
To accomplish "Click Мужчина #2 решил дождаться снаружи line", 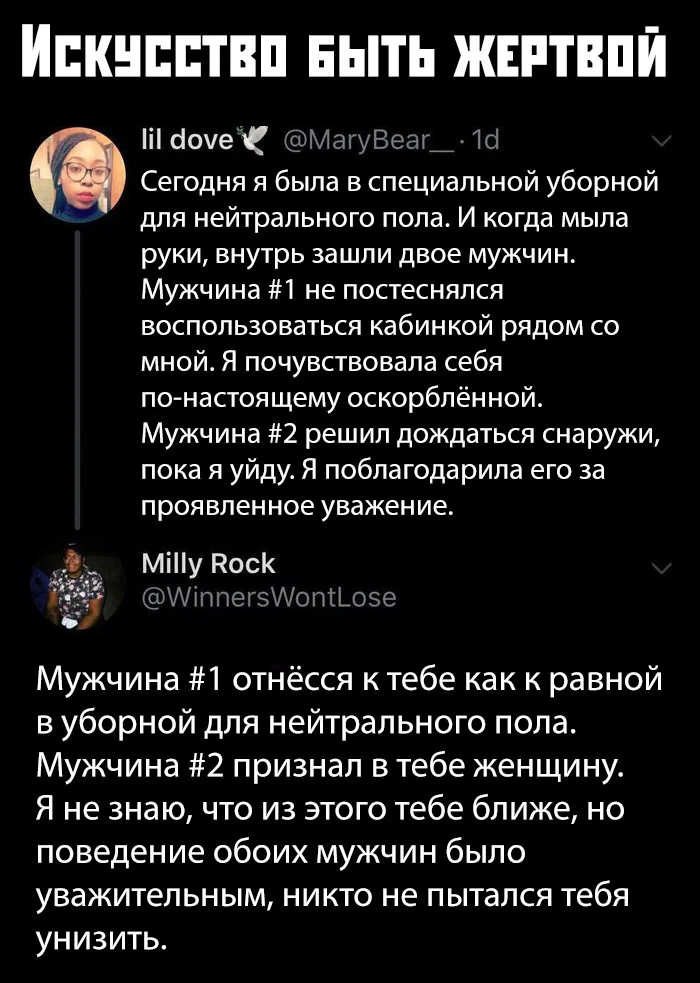I will point(400,433).
